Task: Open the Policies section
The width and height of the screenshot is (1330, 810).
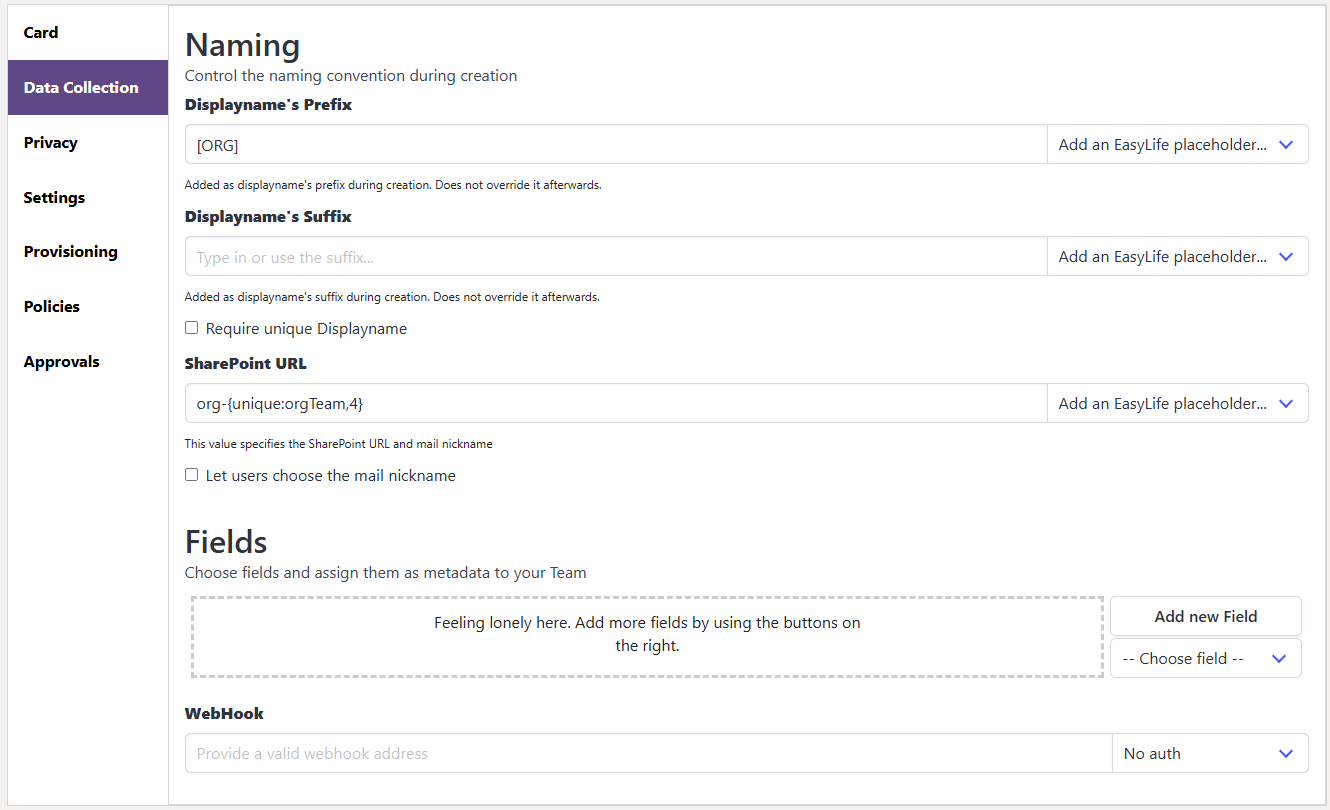Action: coord(52,307)
